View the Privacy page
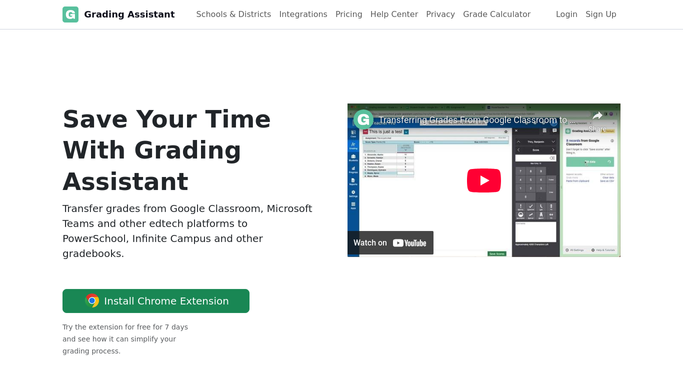The image size is (683, 384). pyautogui.click(x=440, y=14)
